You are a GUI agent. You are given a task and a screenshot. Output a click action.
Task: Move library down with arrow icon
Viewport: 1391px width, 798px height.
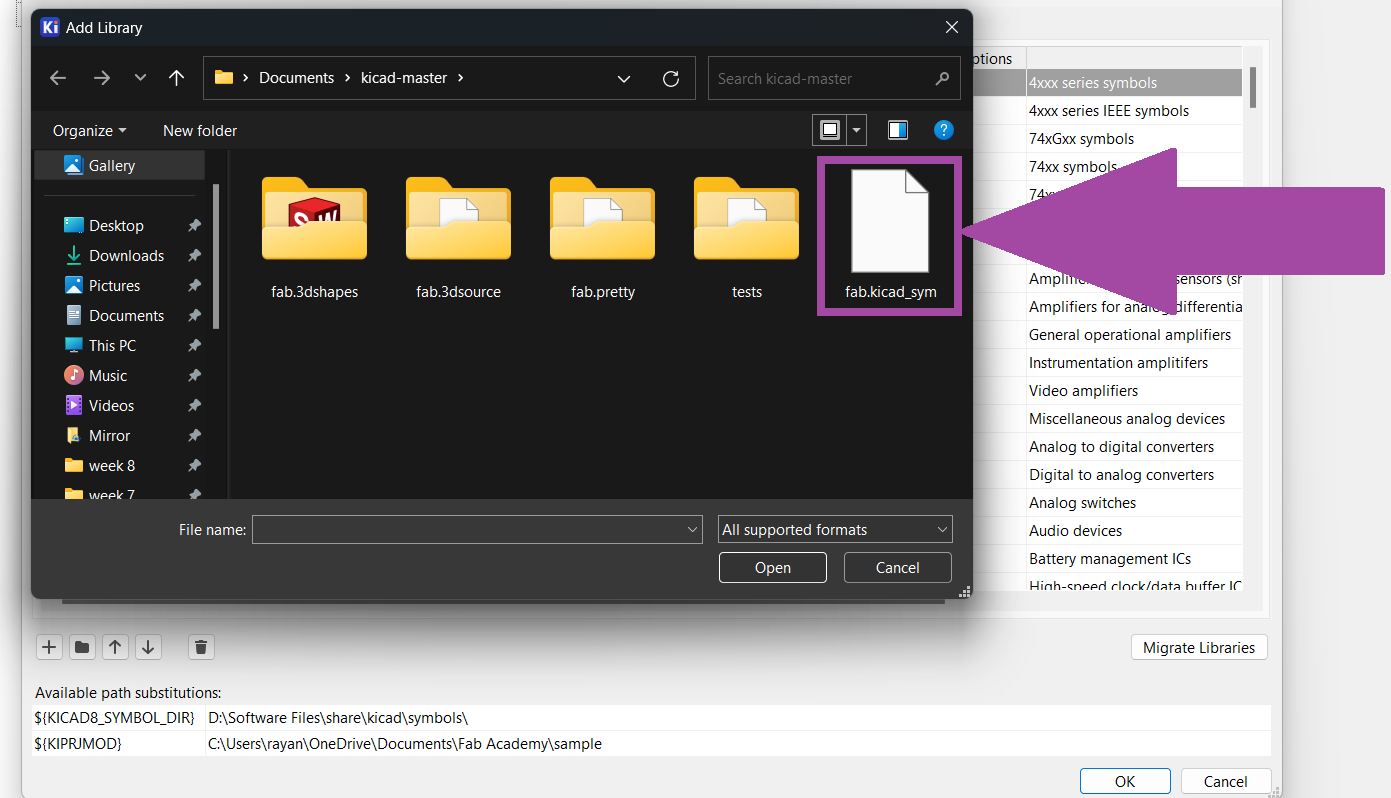[x=148, y=647]
